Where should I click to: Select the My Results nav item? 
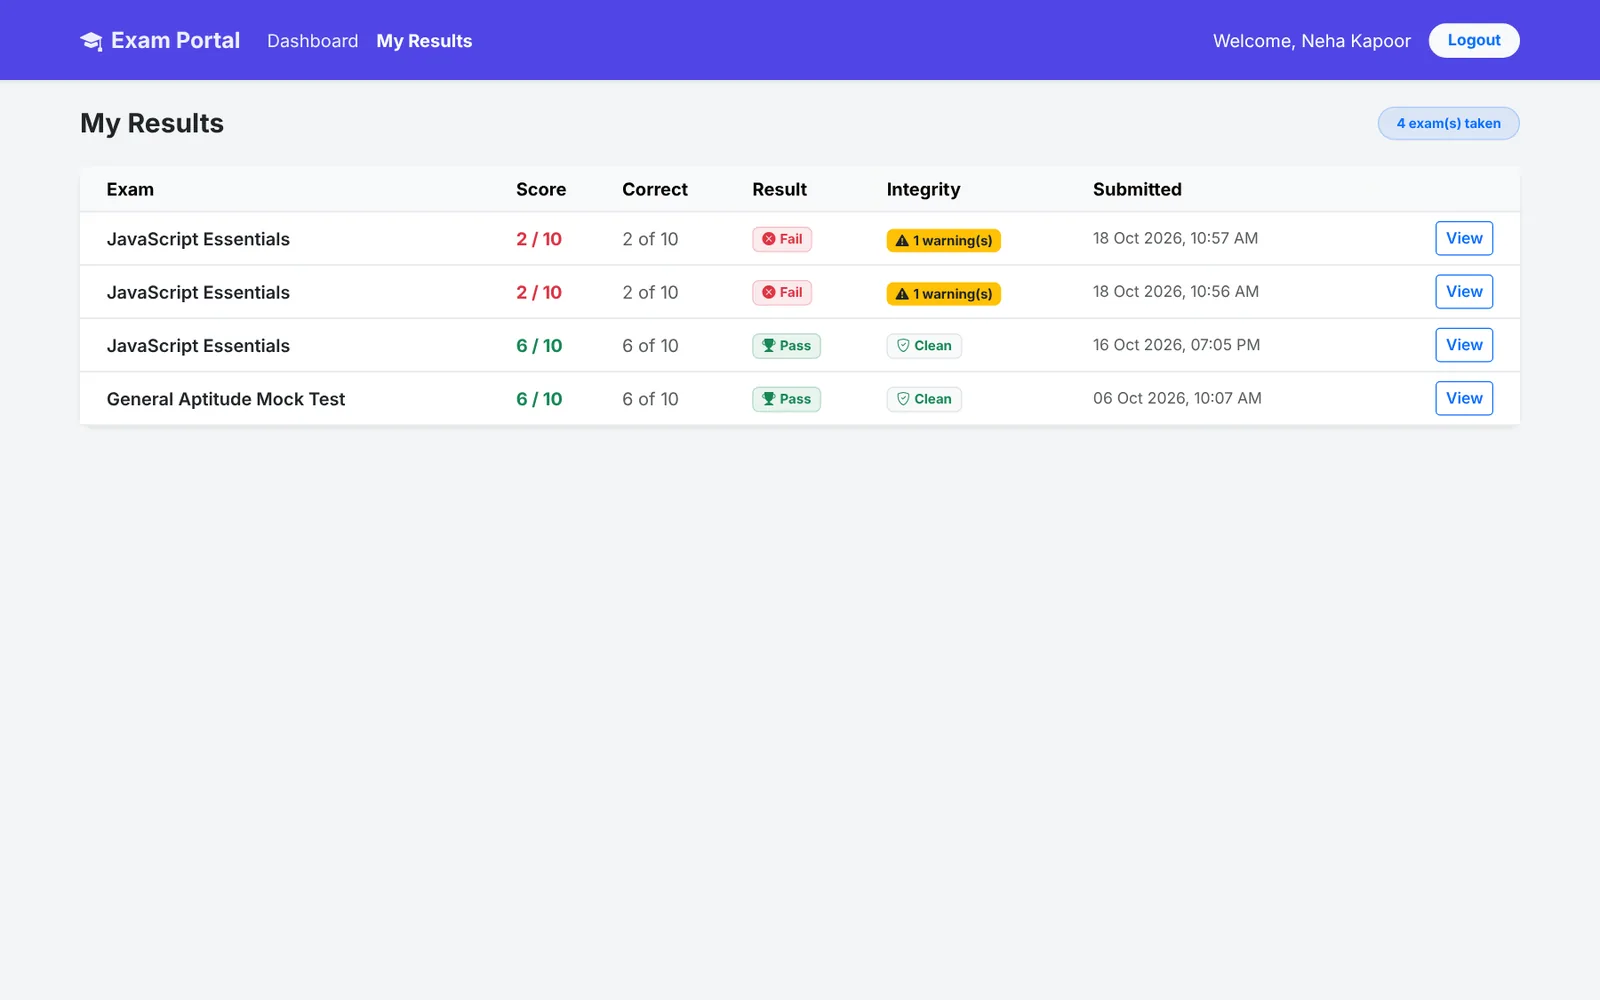coord(424,41)
